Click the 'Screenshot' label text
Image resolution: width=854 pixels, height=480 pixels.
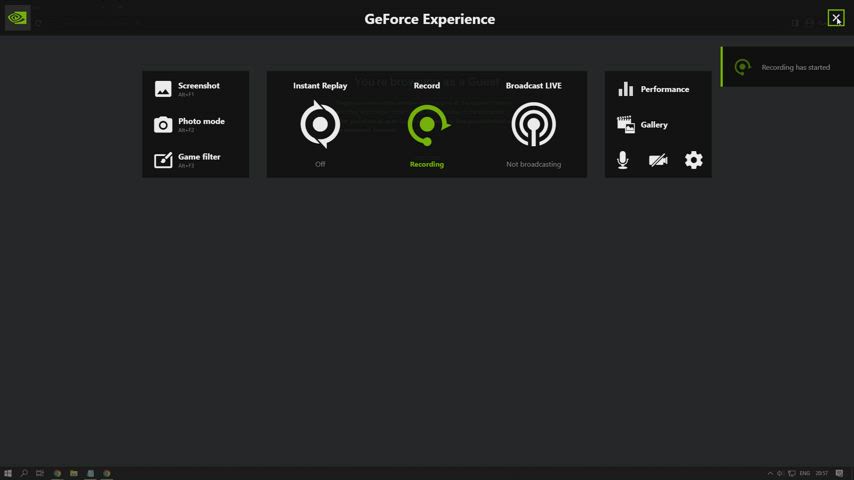[x=199, y=86]
